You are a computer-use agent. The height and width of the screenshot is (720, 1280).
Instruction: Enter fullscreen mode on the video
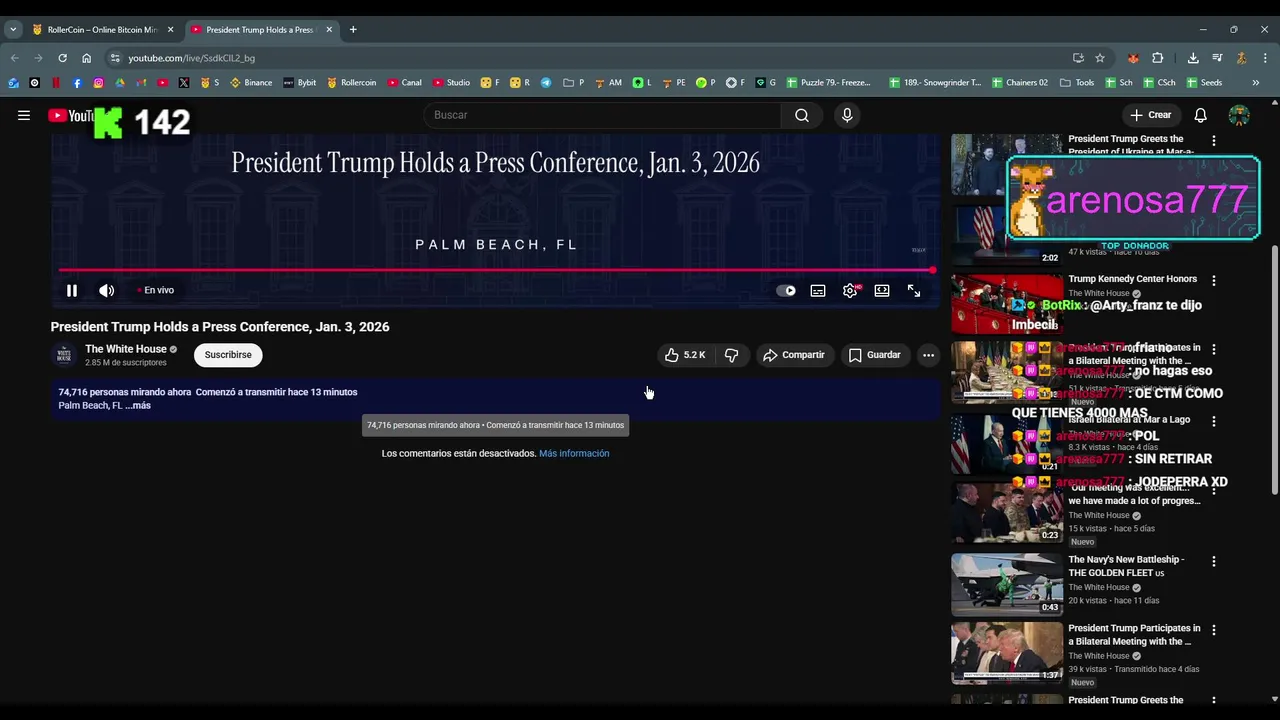click(914, 291)
